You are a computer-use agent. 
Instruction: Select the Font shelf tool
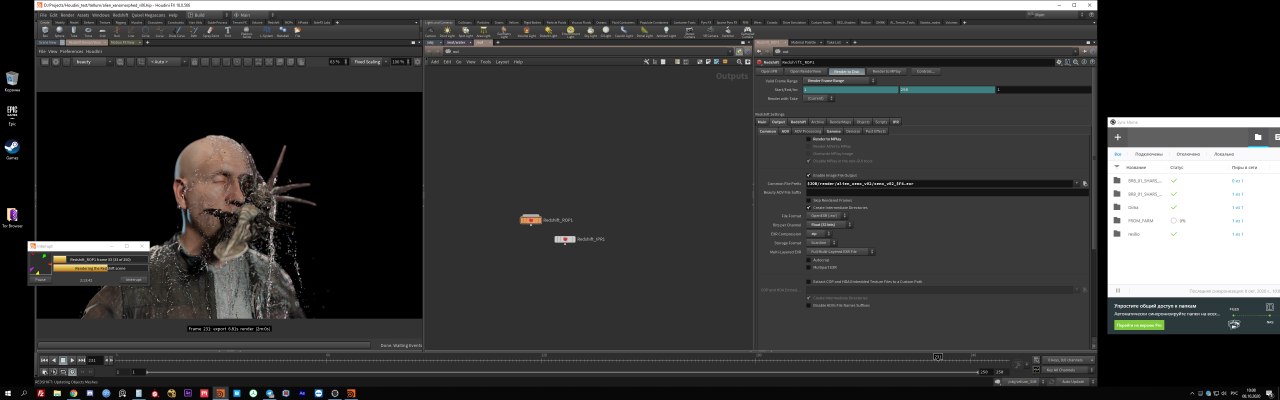pos(228,31)
